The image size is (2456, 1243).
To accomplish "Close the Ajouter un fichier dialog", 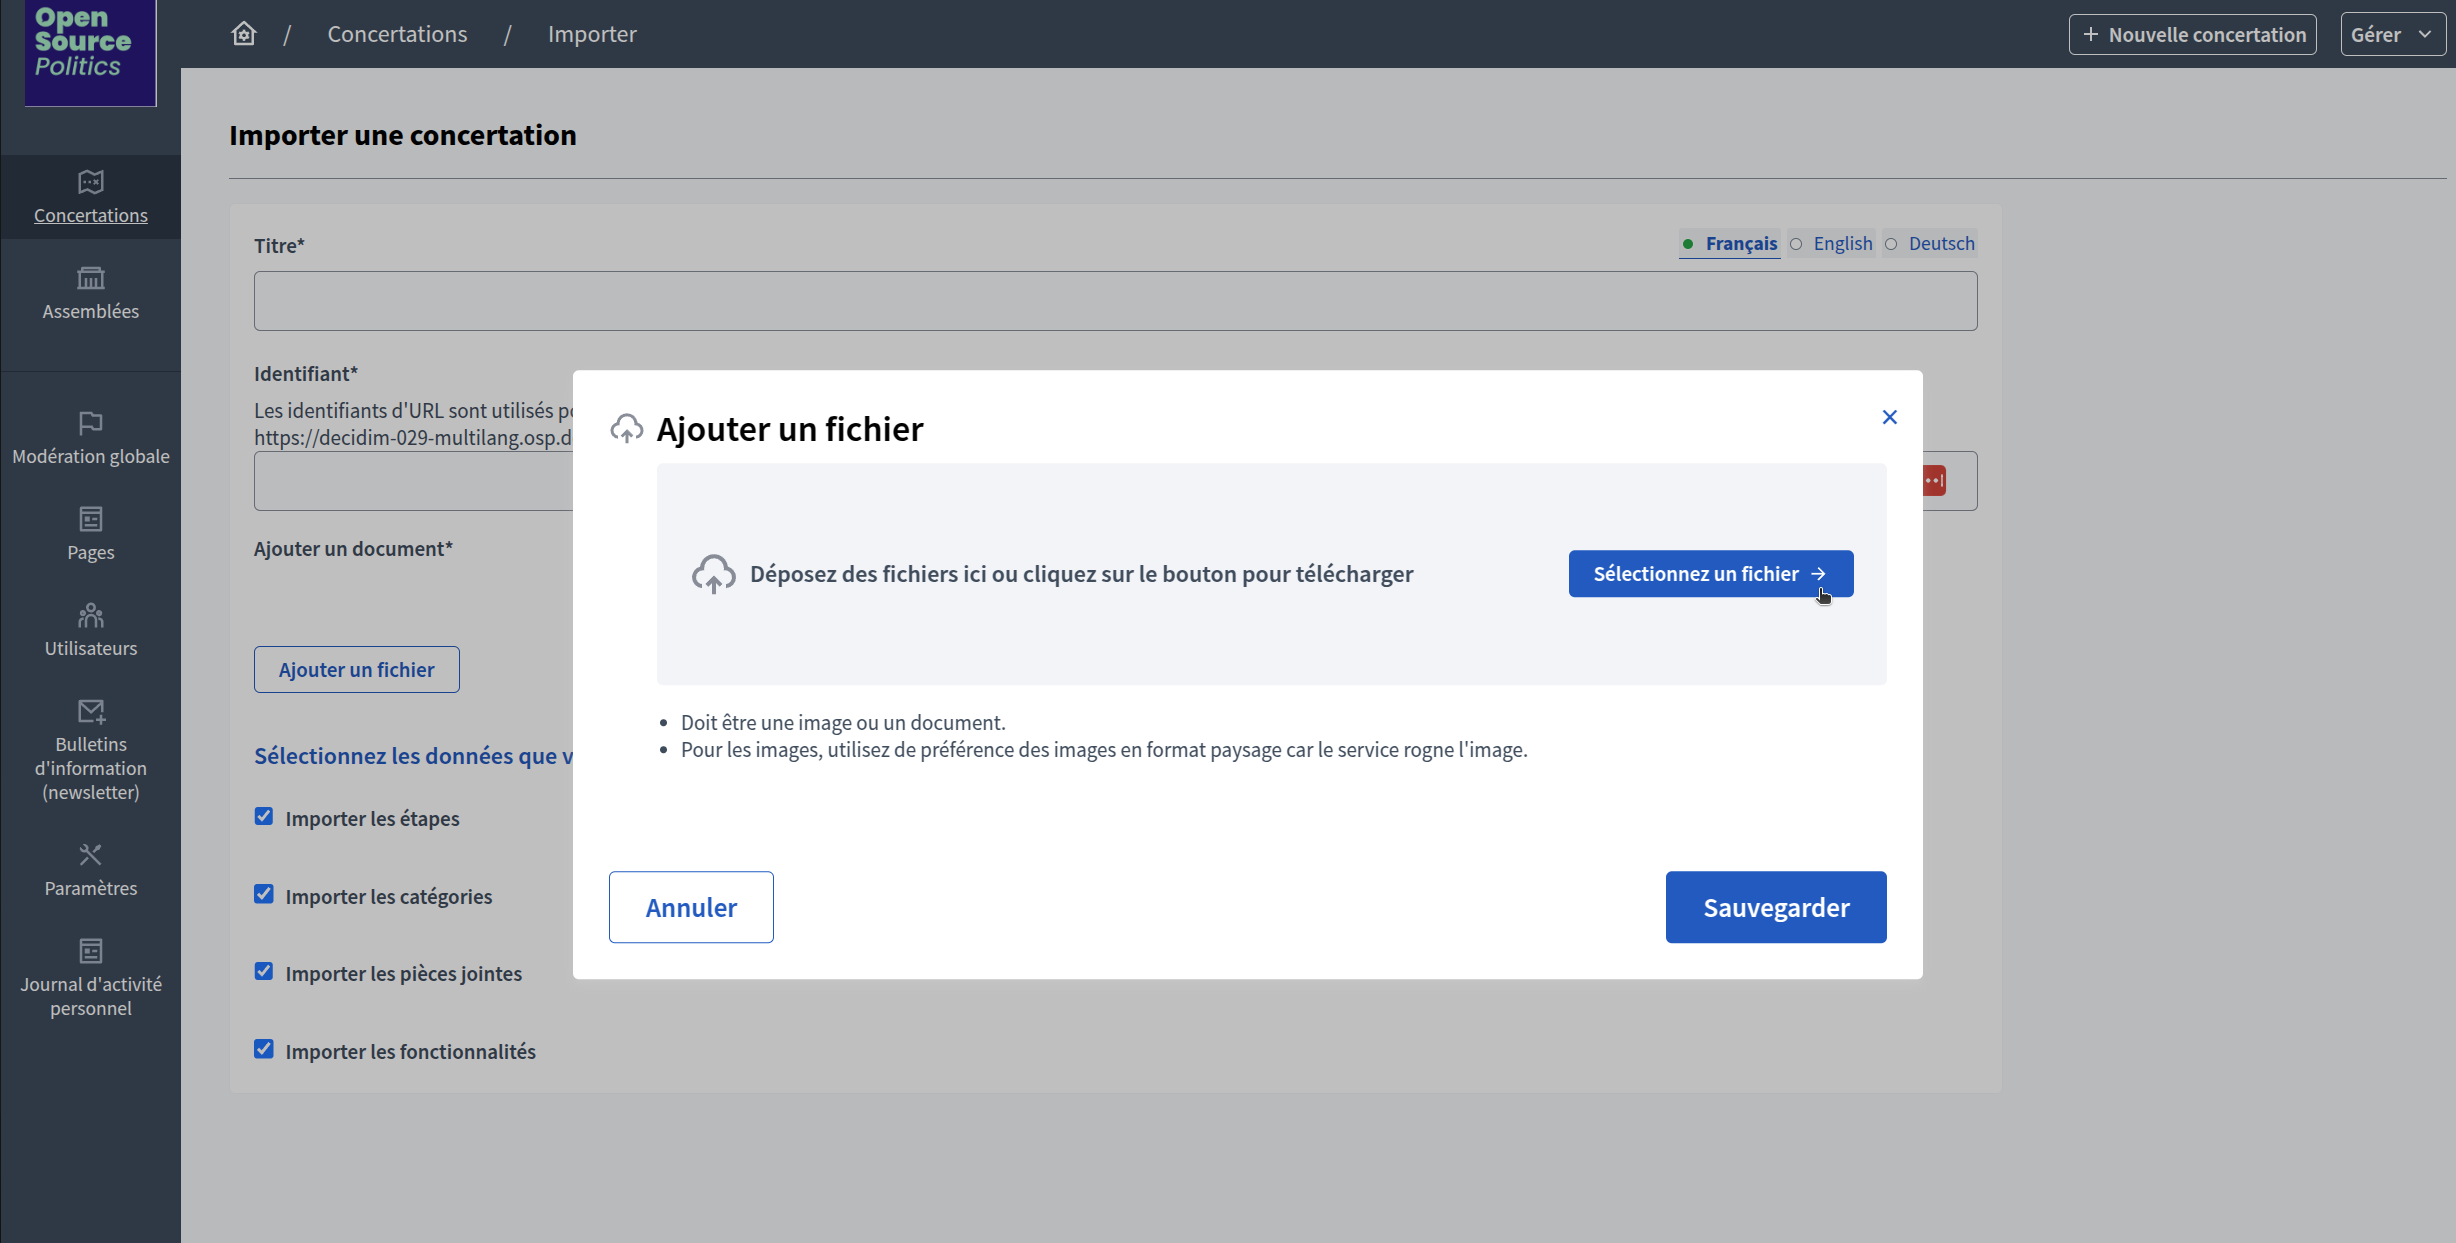I will click(1889, 417).
